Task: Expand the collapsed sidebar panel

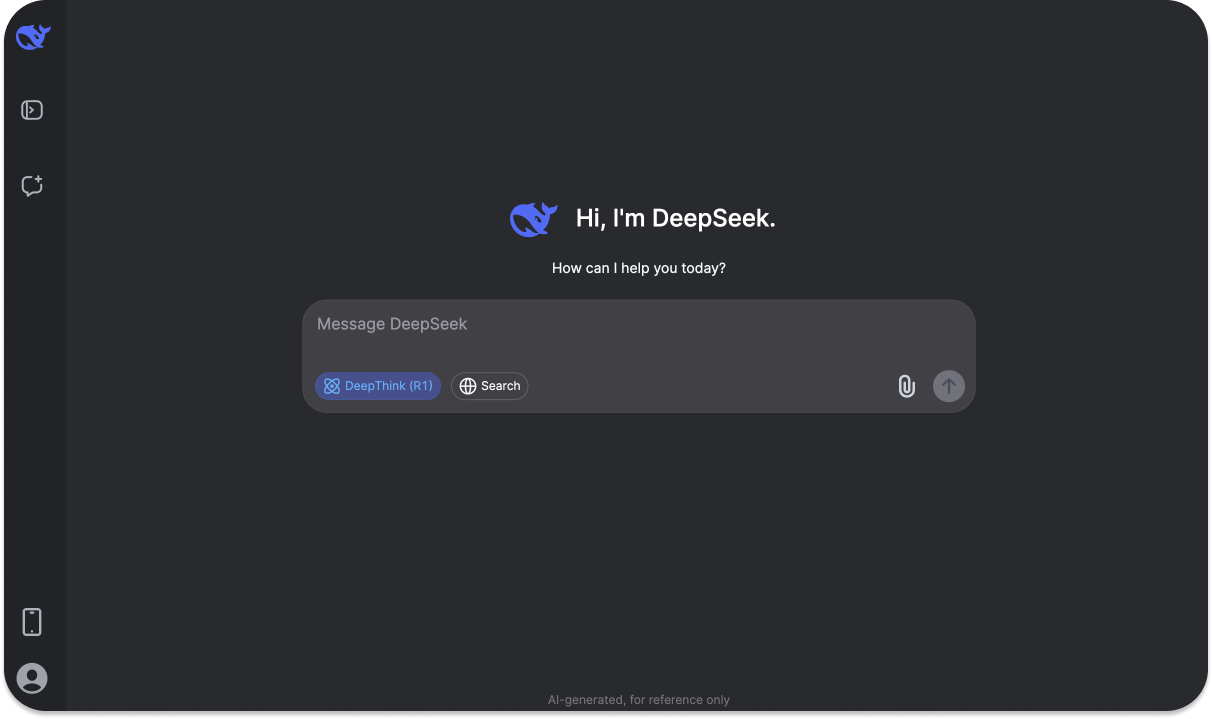Action: pos(32,110)
